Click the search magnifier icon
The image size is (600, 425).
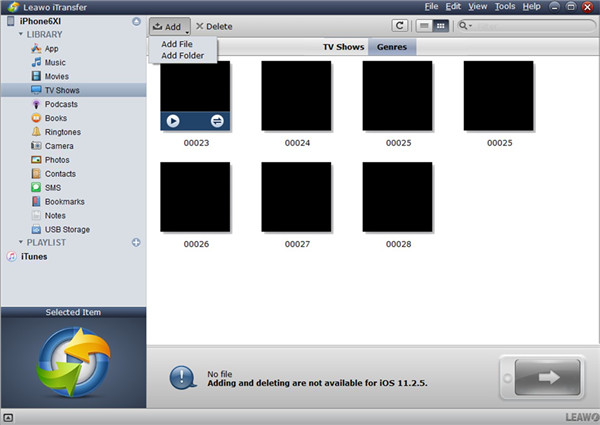[463, 26]
